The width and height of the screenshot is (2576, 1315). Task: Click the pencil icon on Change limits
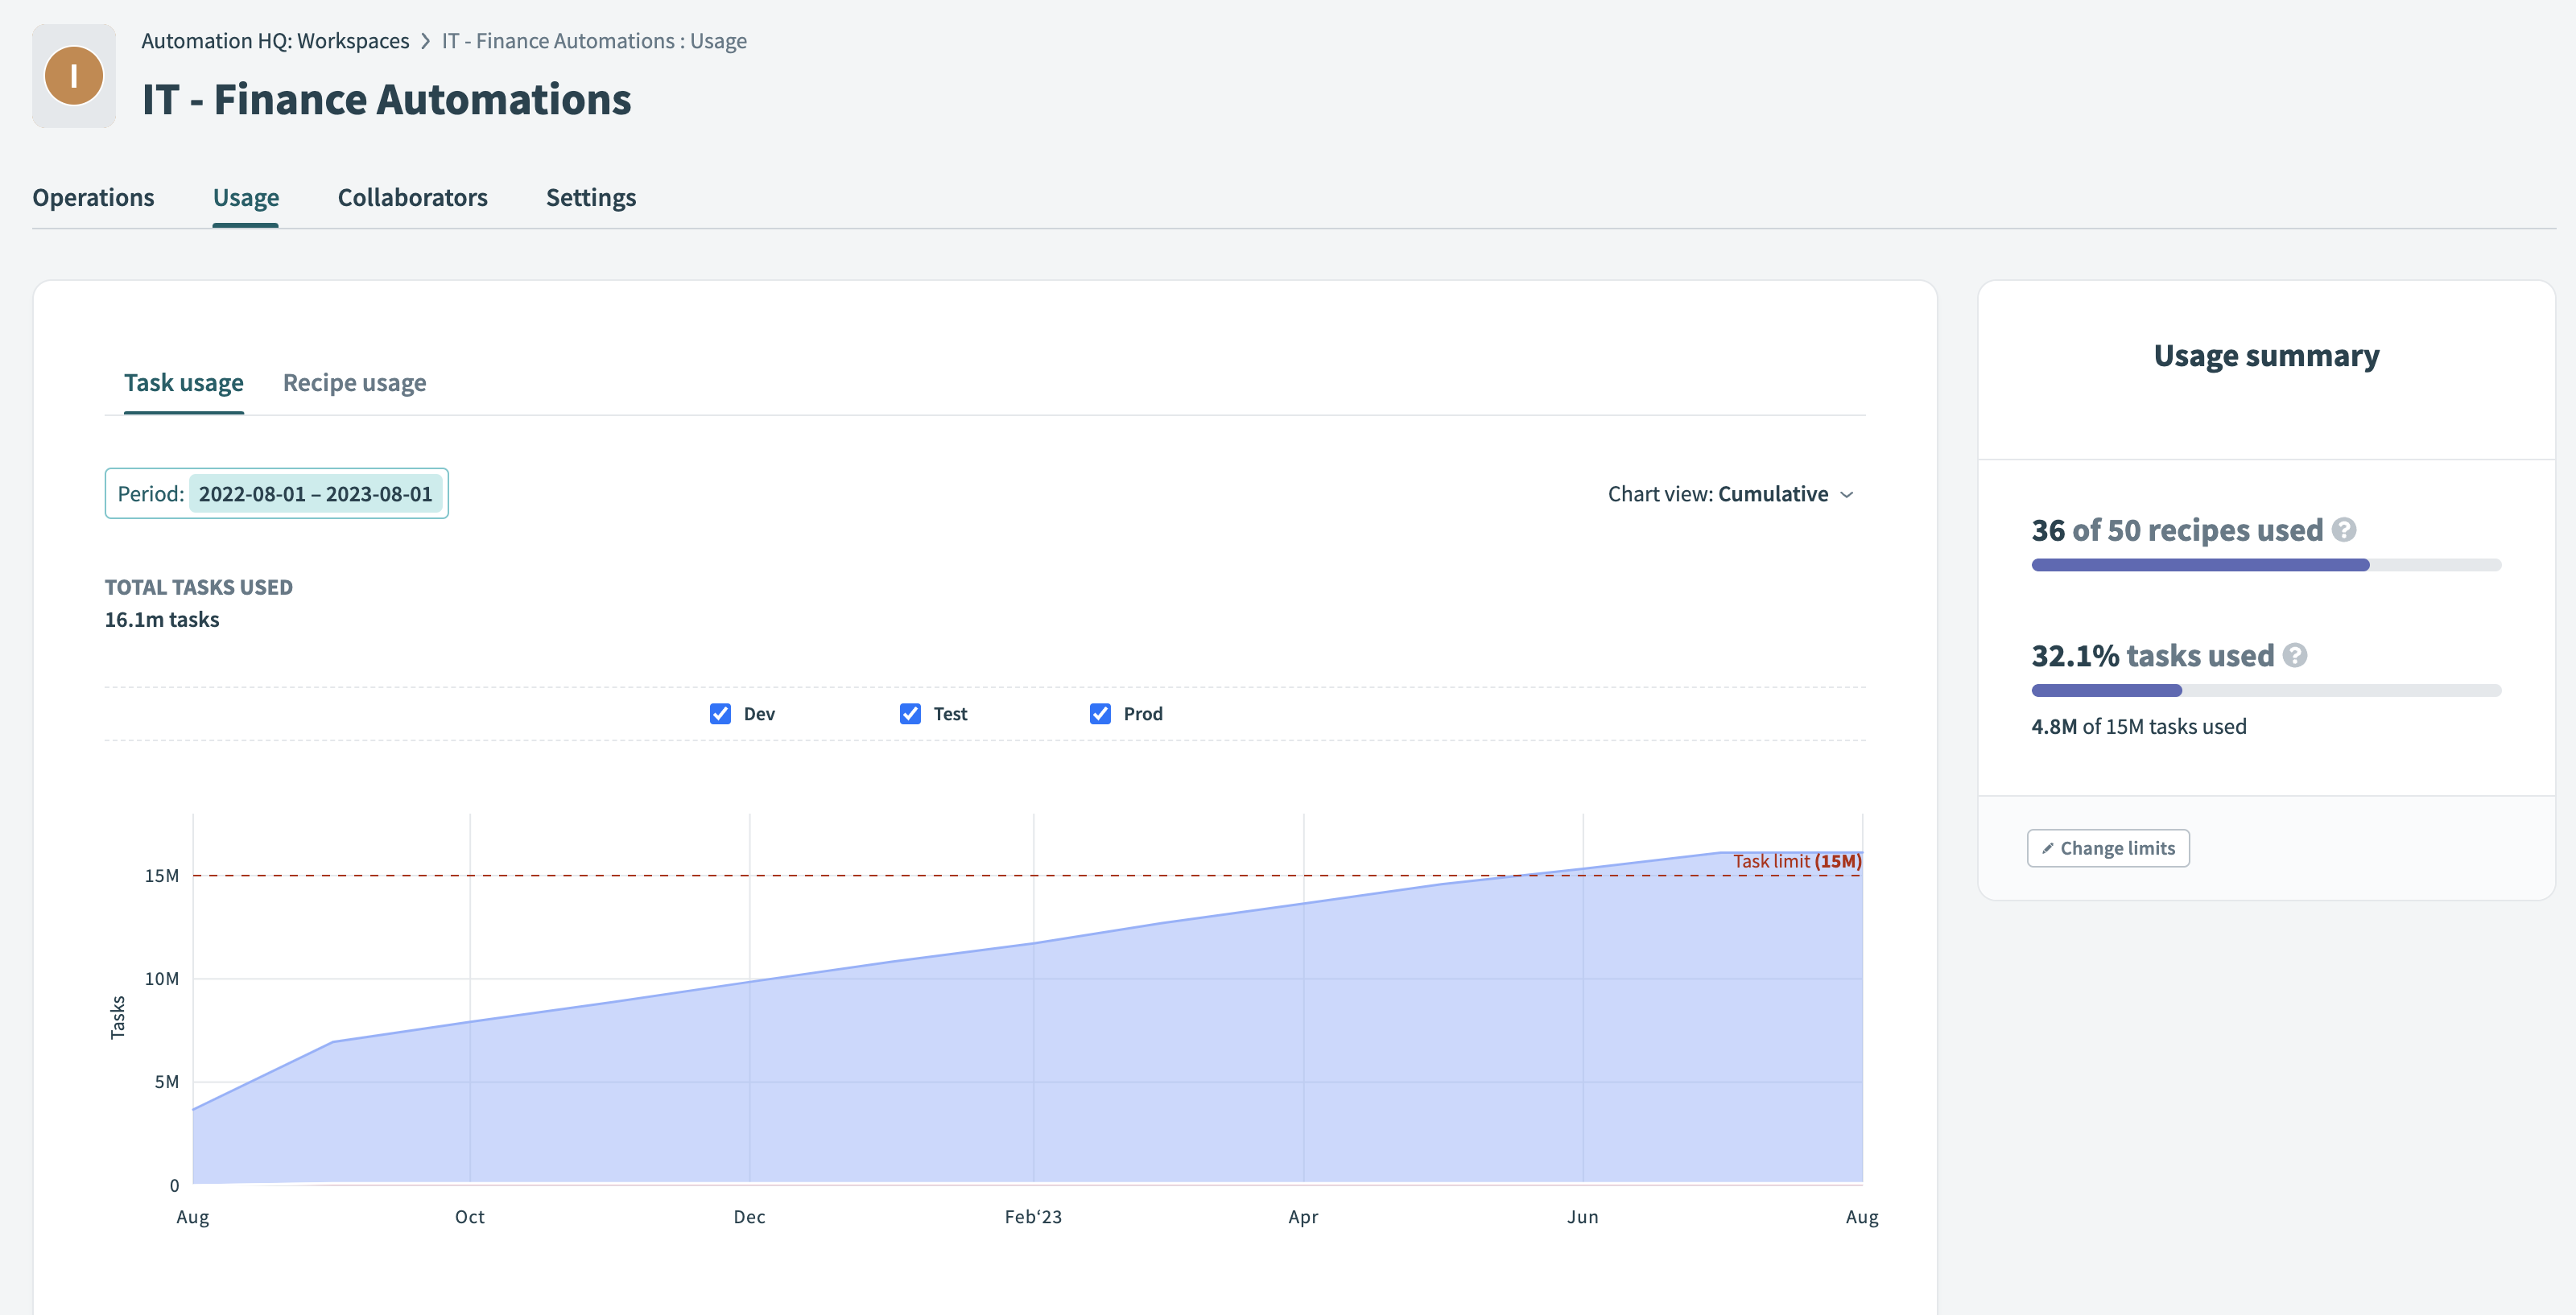point(2047,848)
